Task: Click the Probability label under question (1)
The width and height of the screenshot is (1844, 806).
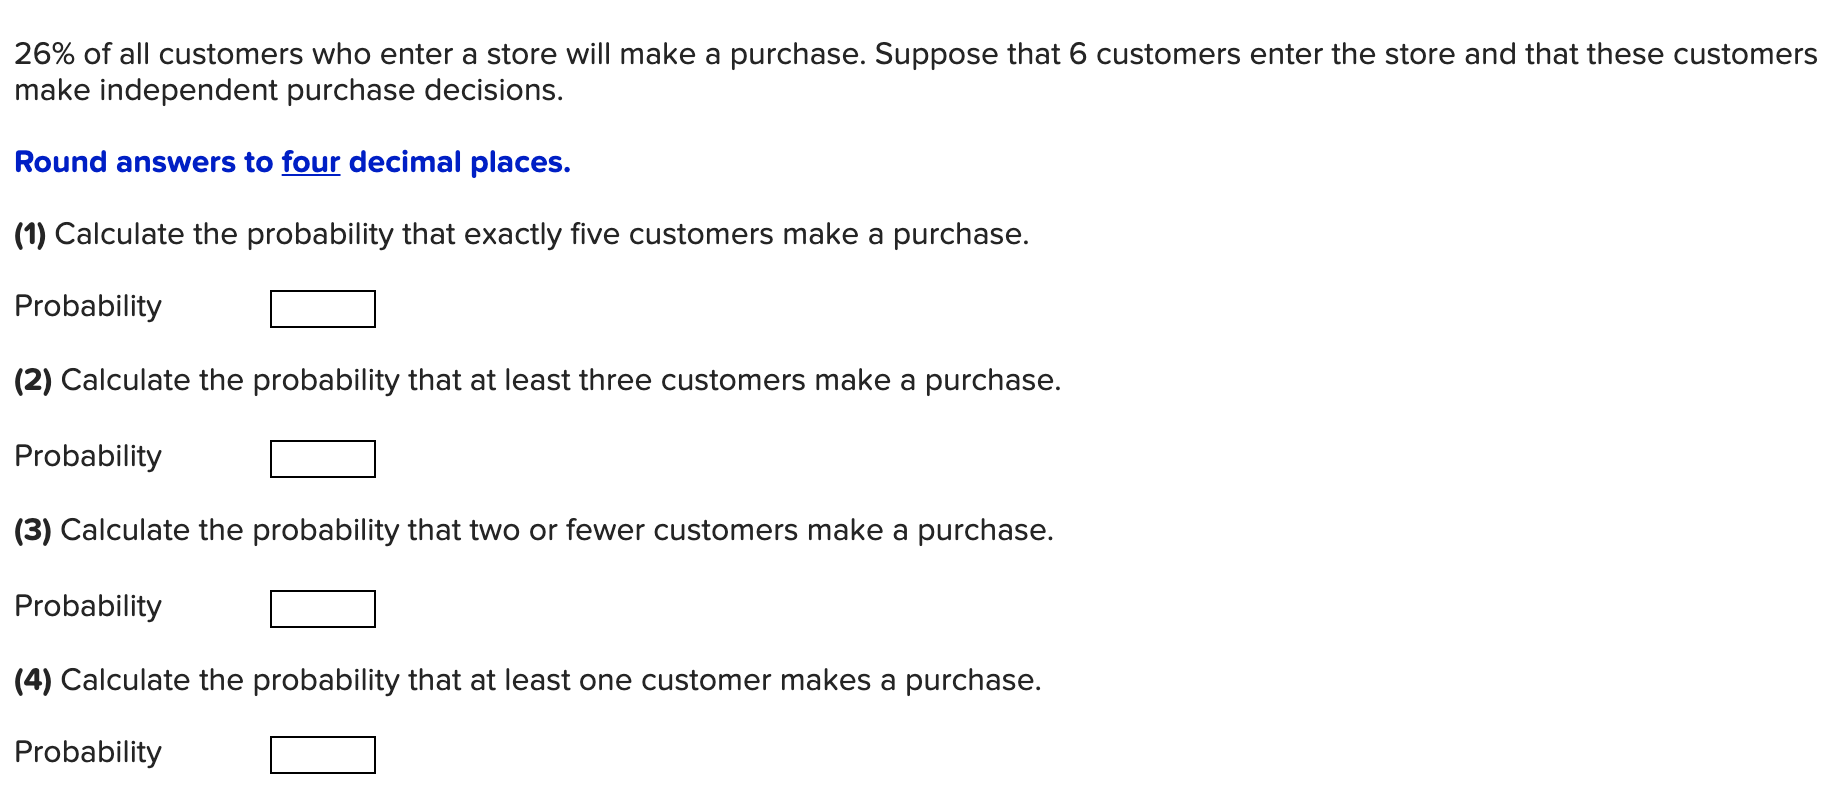Action: tap(88, 306)
